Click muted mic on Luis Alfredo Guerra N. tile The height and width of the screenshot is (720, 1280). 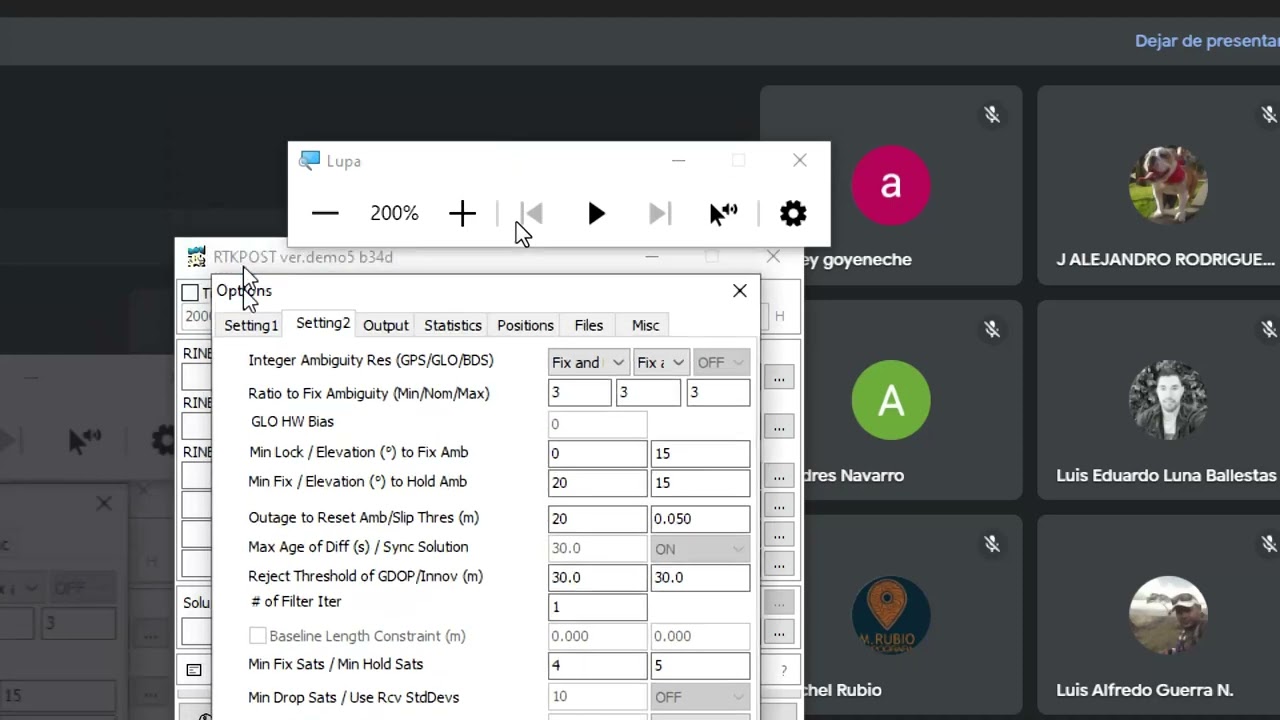tap(1269, 544)
